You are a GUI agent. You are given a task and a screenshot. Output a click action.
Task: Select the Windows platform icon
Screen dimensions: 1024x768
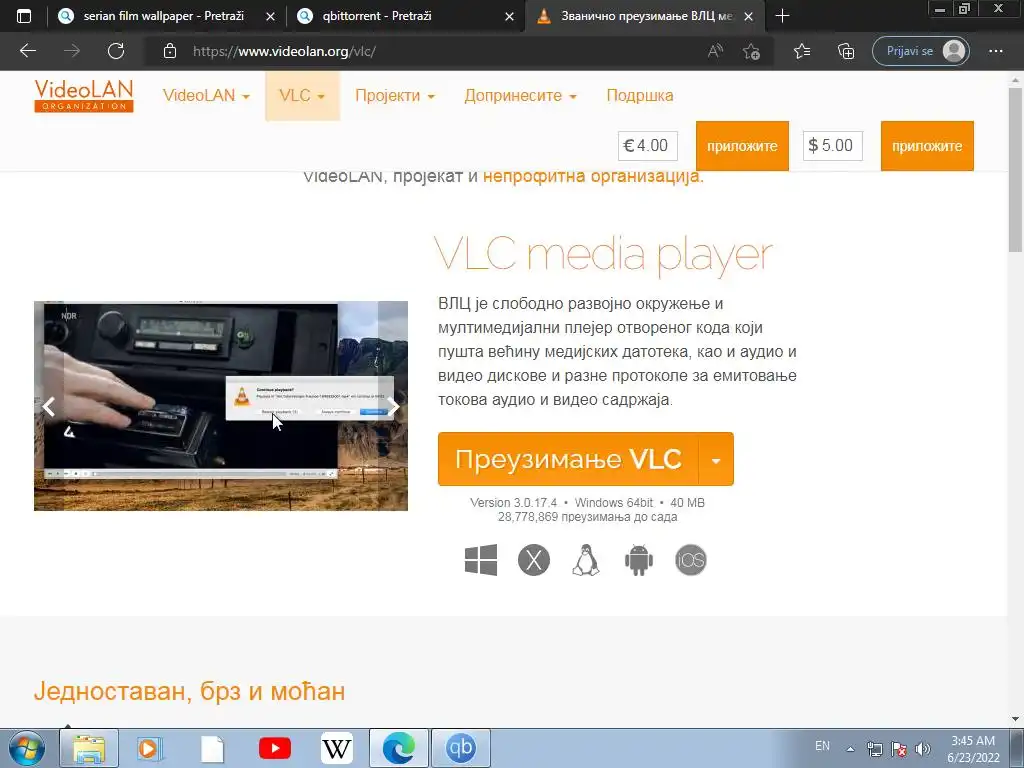click(x=481, y=560)
